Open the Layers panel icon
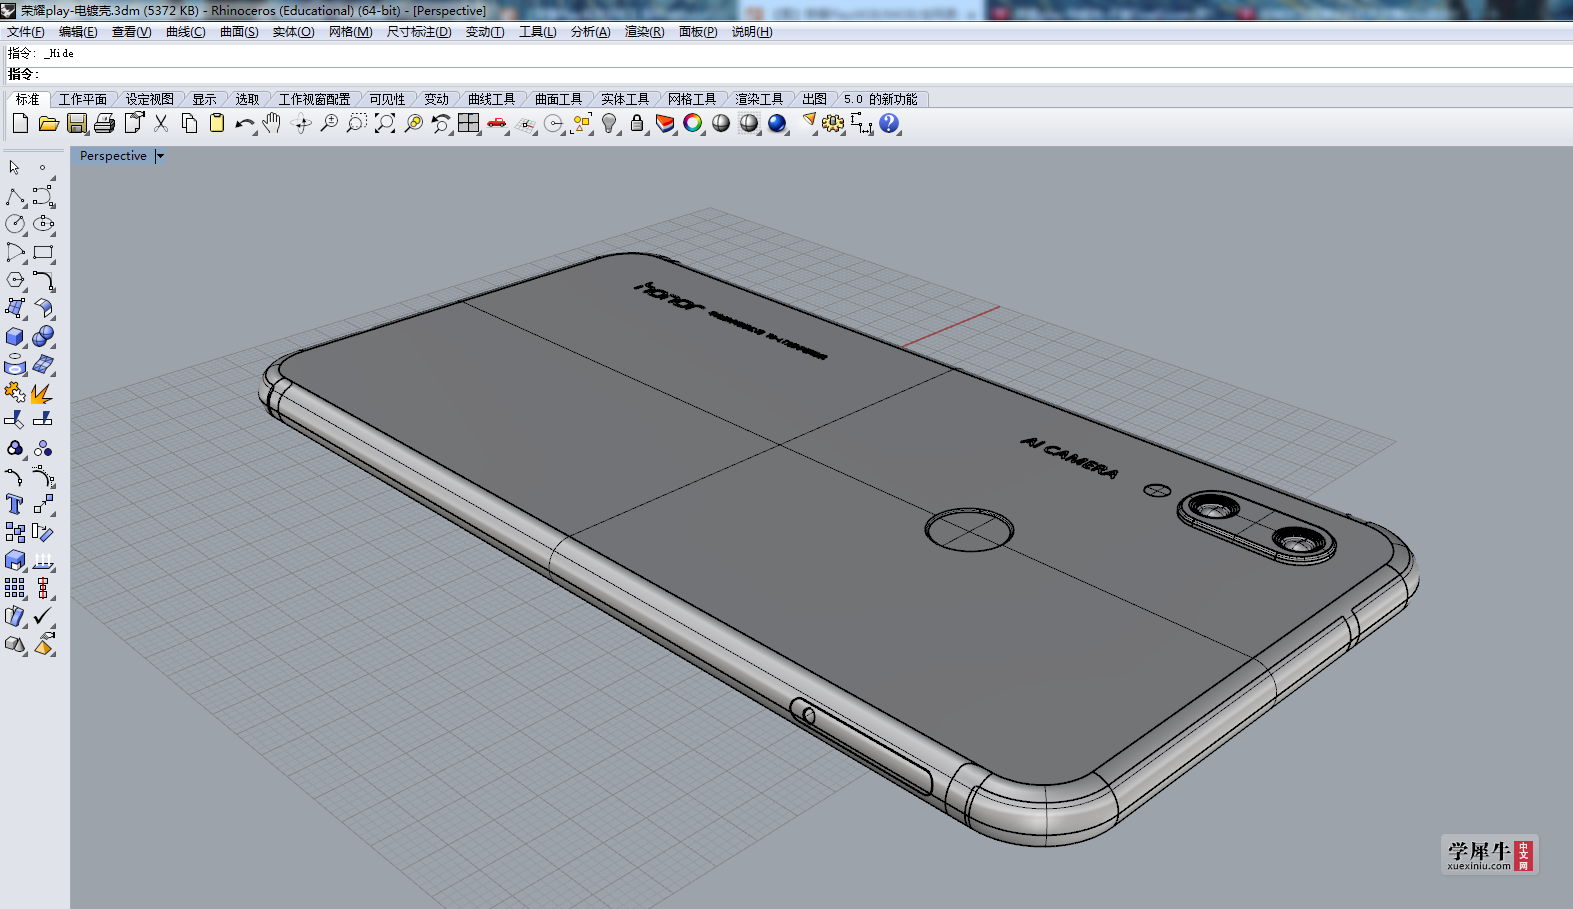Viewport: 1573px width, 909px height. coord(665,123)
